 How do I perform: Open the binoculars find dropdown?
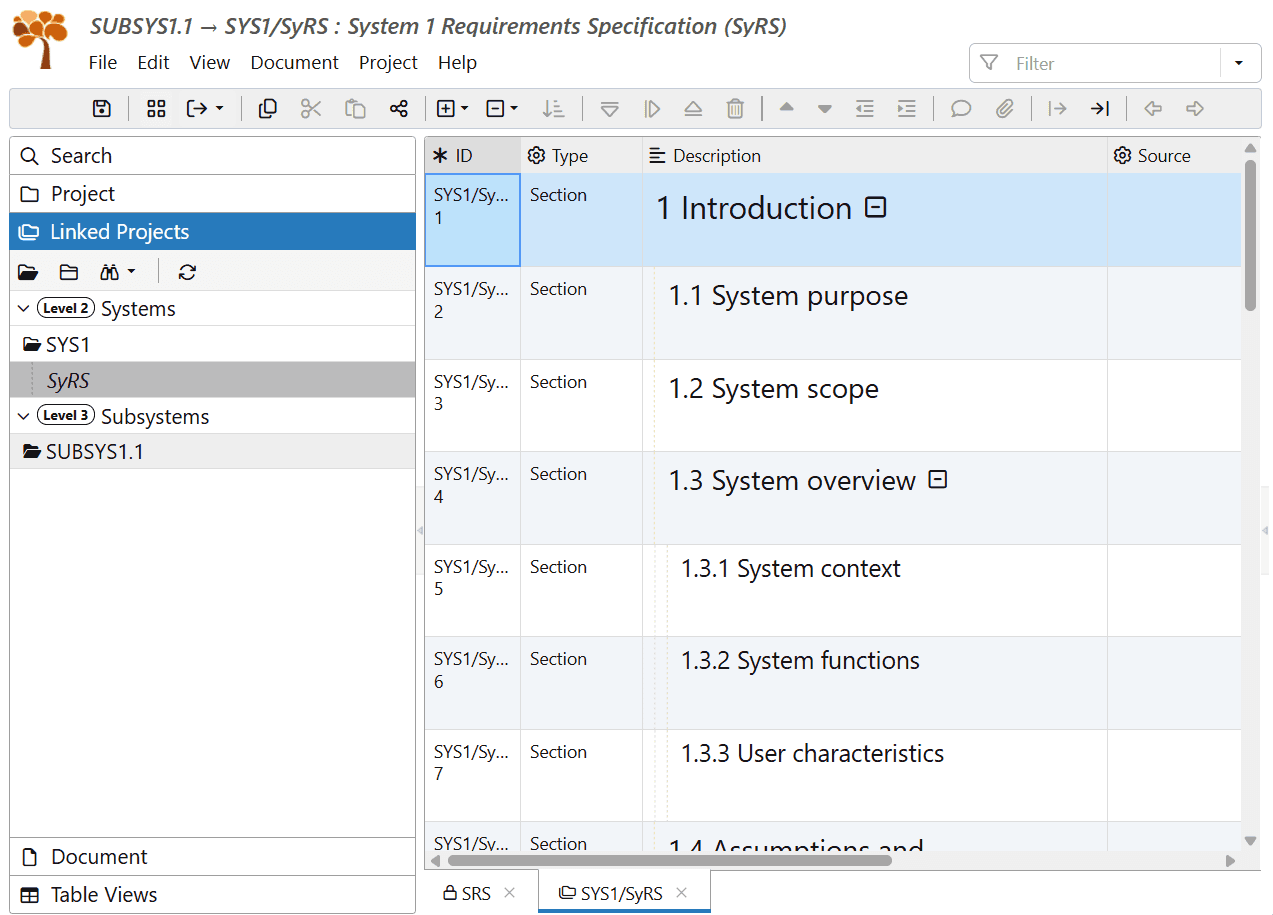pyautogui.click(x=118, y=272)
